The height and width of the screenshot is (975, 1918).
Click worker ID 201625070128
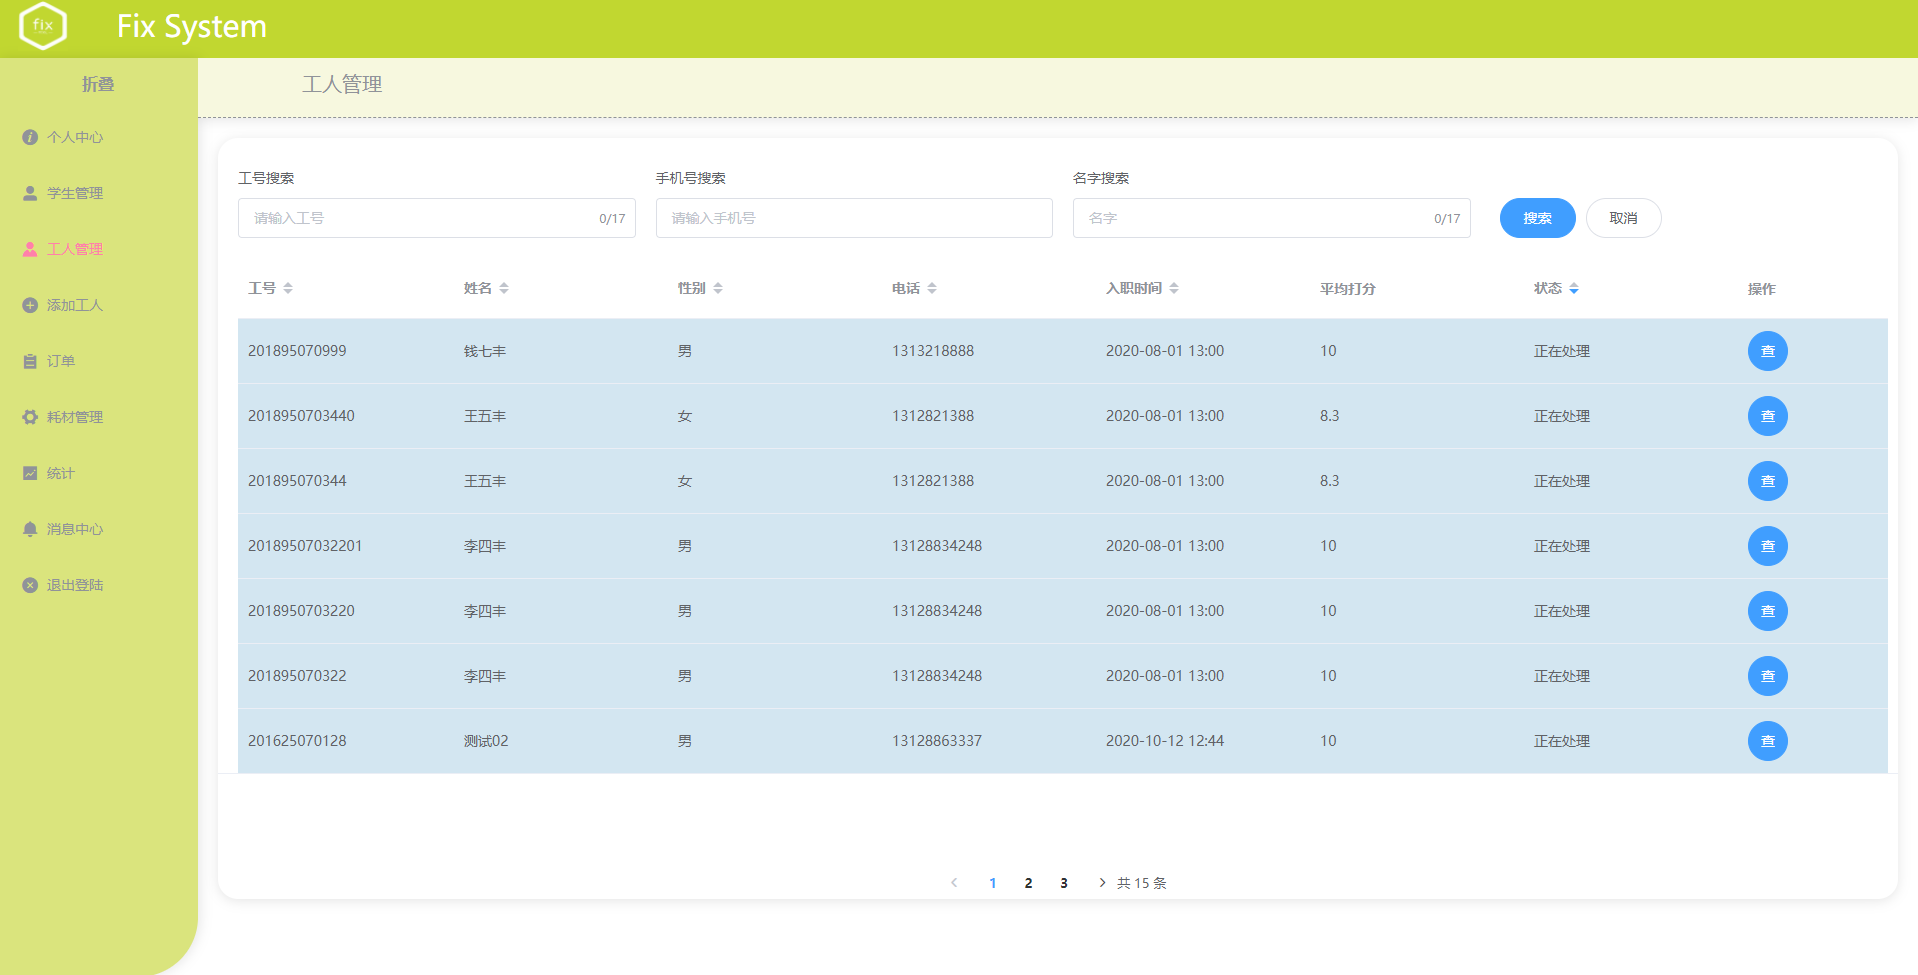[x=297, y=741]
